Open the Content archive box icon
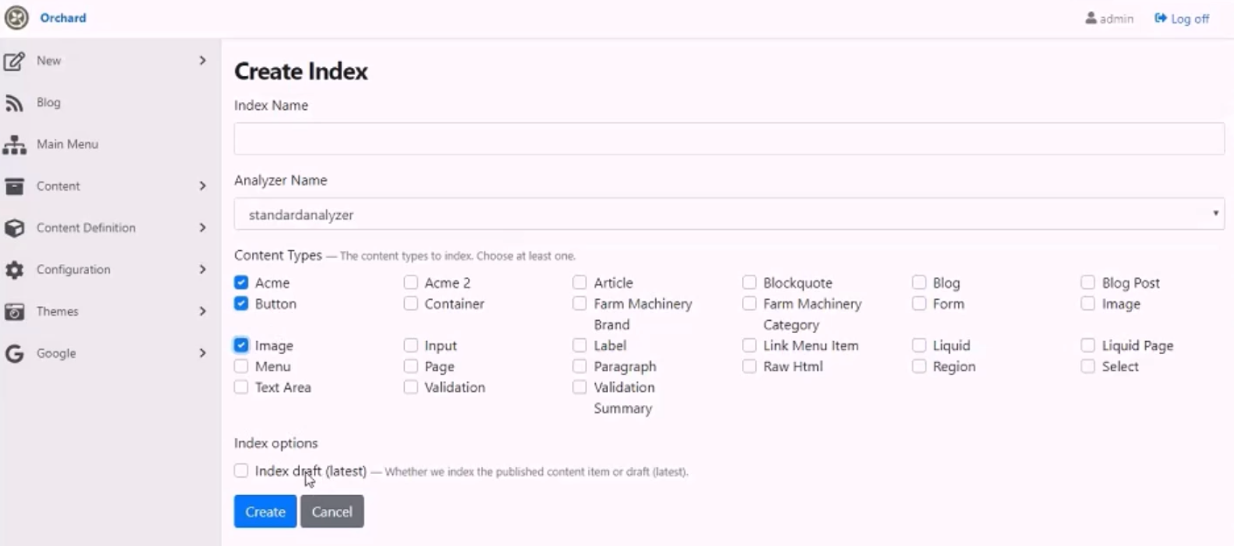Viewport: 1234px width, 546px height. [x=14, y=186]
